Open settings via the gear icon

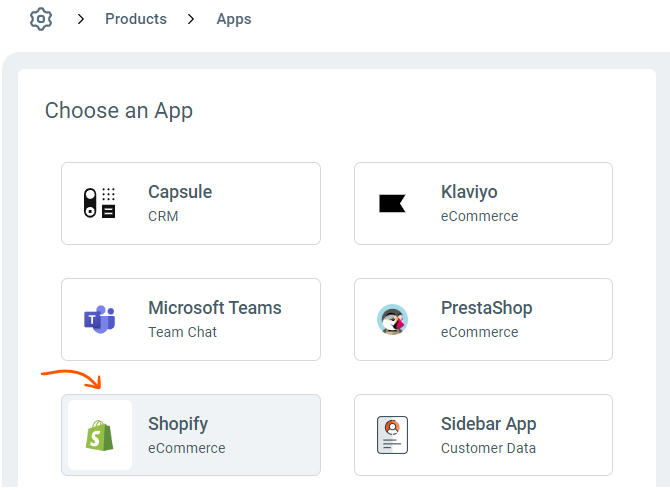40,19
